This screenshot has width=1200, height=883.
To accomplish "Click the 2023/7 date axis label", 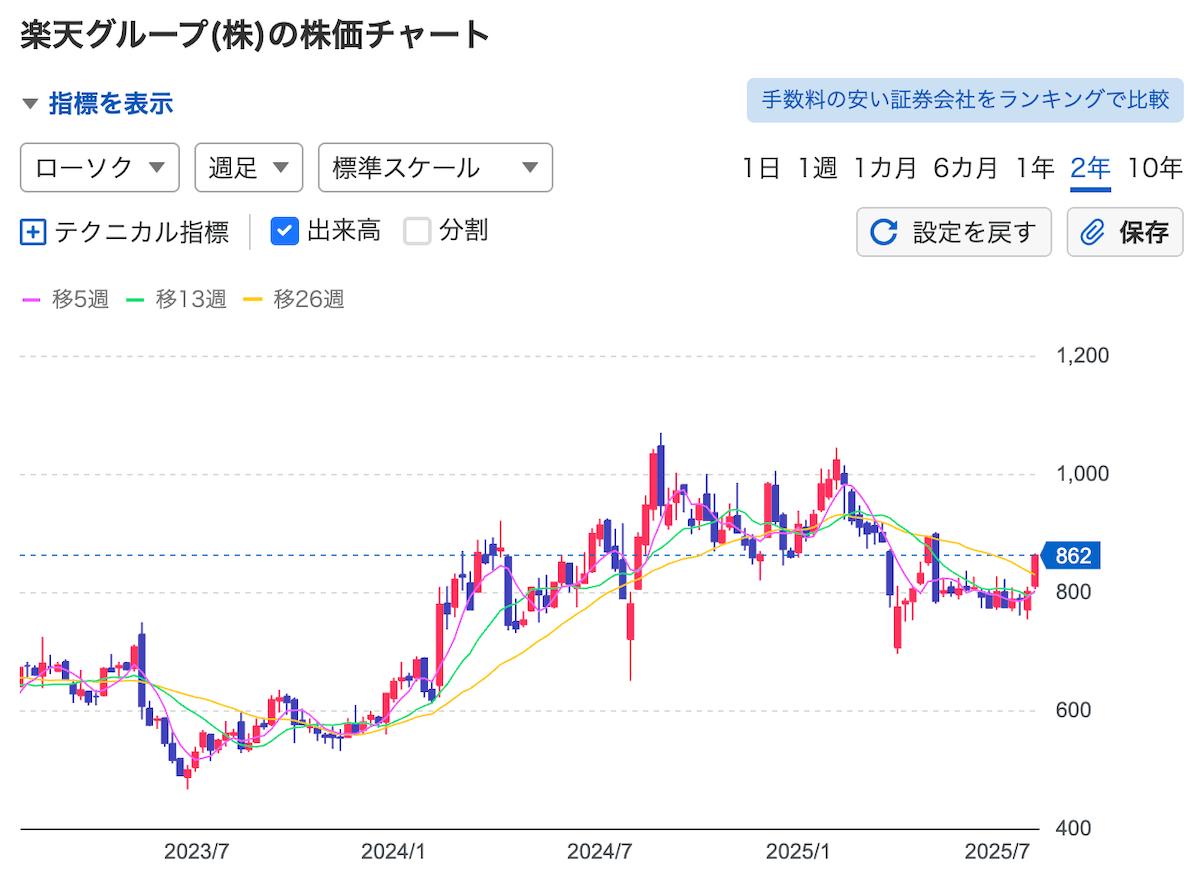I will pyautogui.click(x=197, y=853).
